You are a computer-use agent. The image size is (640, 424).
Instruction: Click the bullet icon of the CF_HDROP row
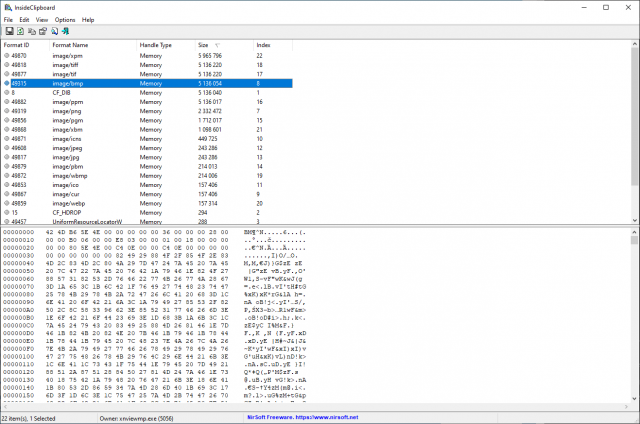coord(7,213)
